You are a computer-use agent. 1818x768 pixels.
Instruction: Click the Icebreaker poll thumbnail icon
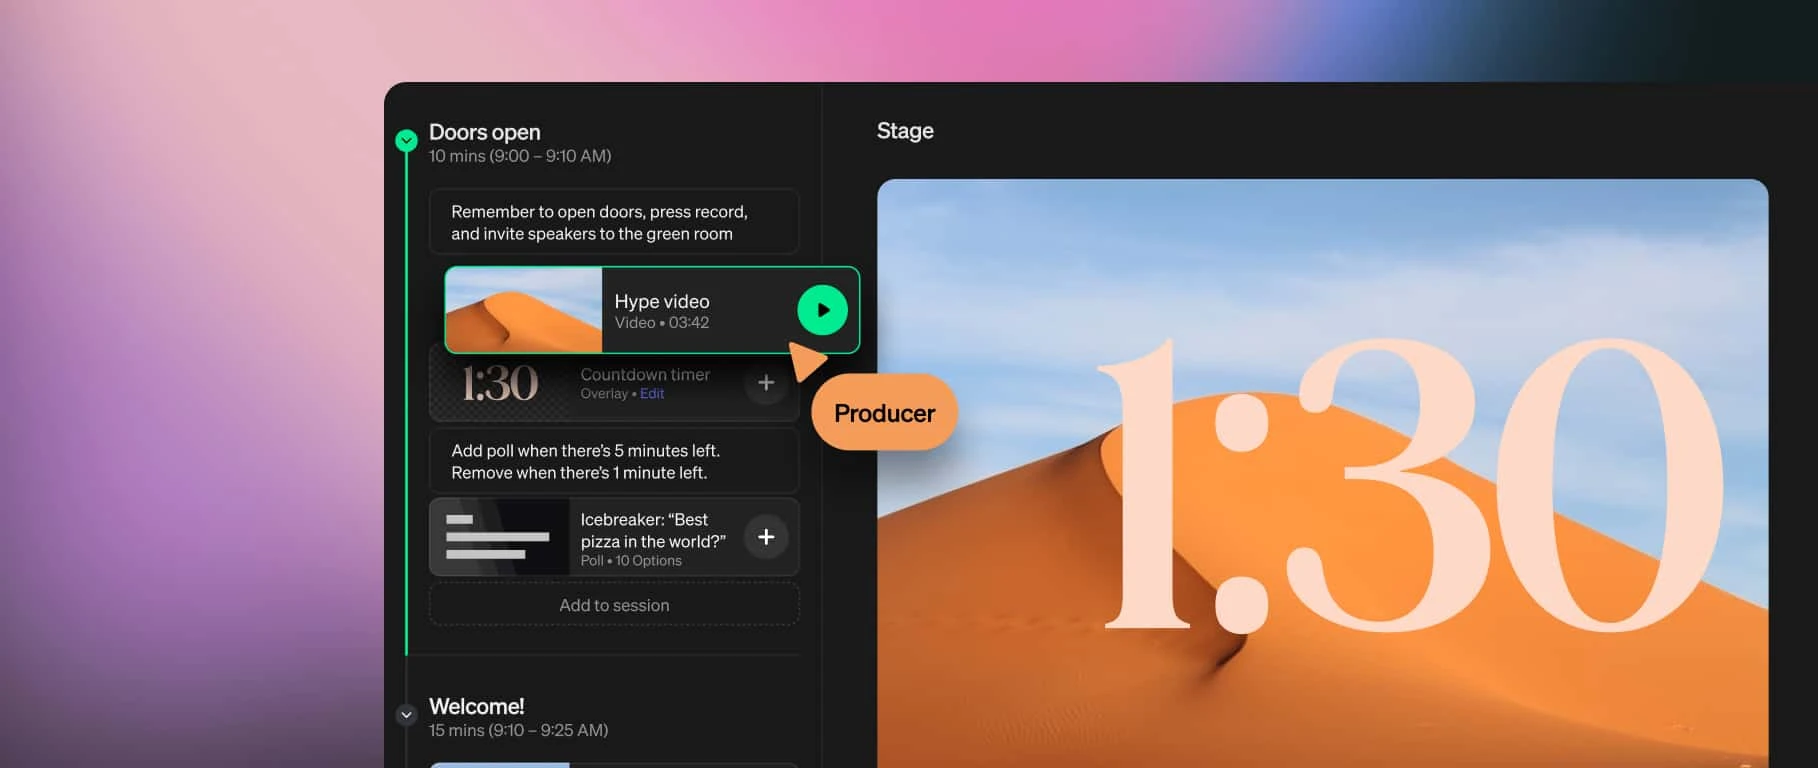coord(499,537)
